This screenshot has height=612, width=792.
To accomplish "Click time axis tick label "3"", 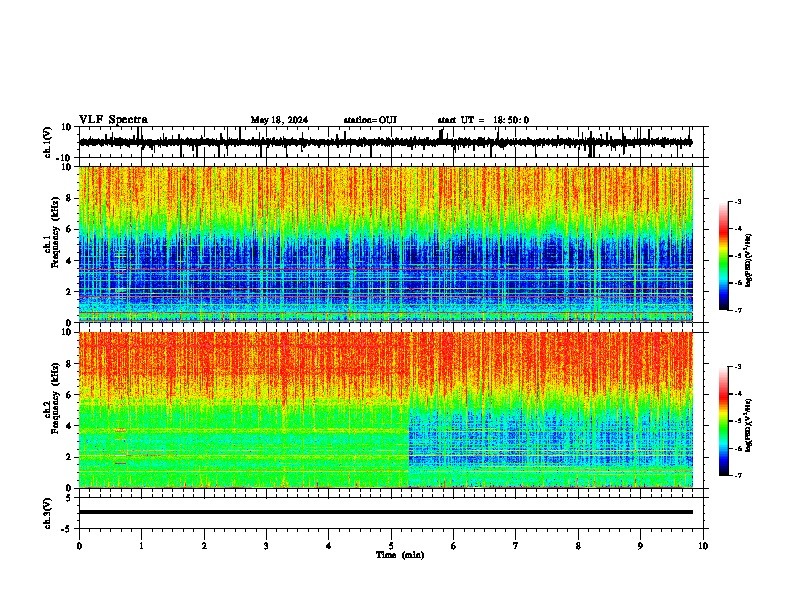I will tap(266, 546).
